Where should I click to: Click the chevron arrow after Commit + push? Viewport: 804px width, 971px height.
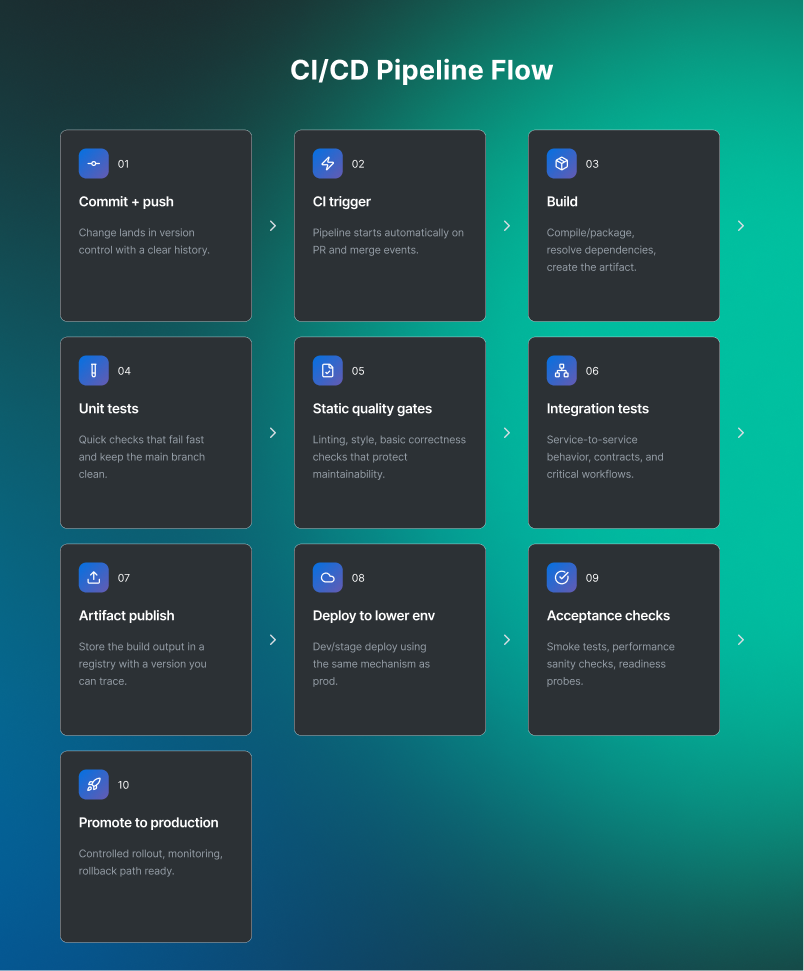click(x=273, y=226)
